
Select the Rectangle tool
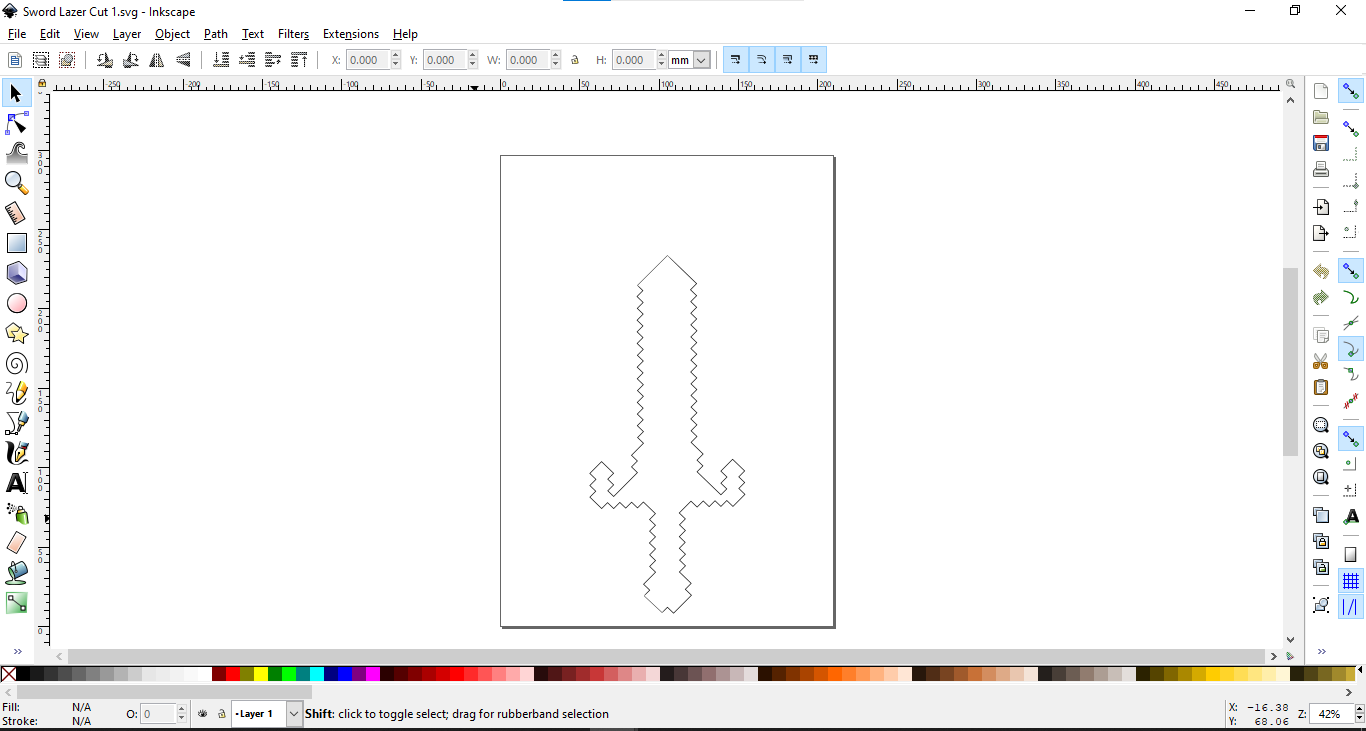[16, 243]
